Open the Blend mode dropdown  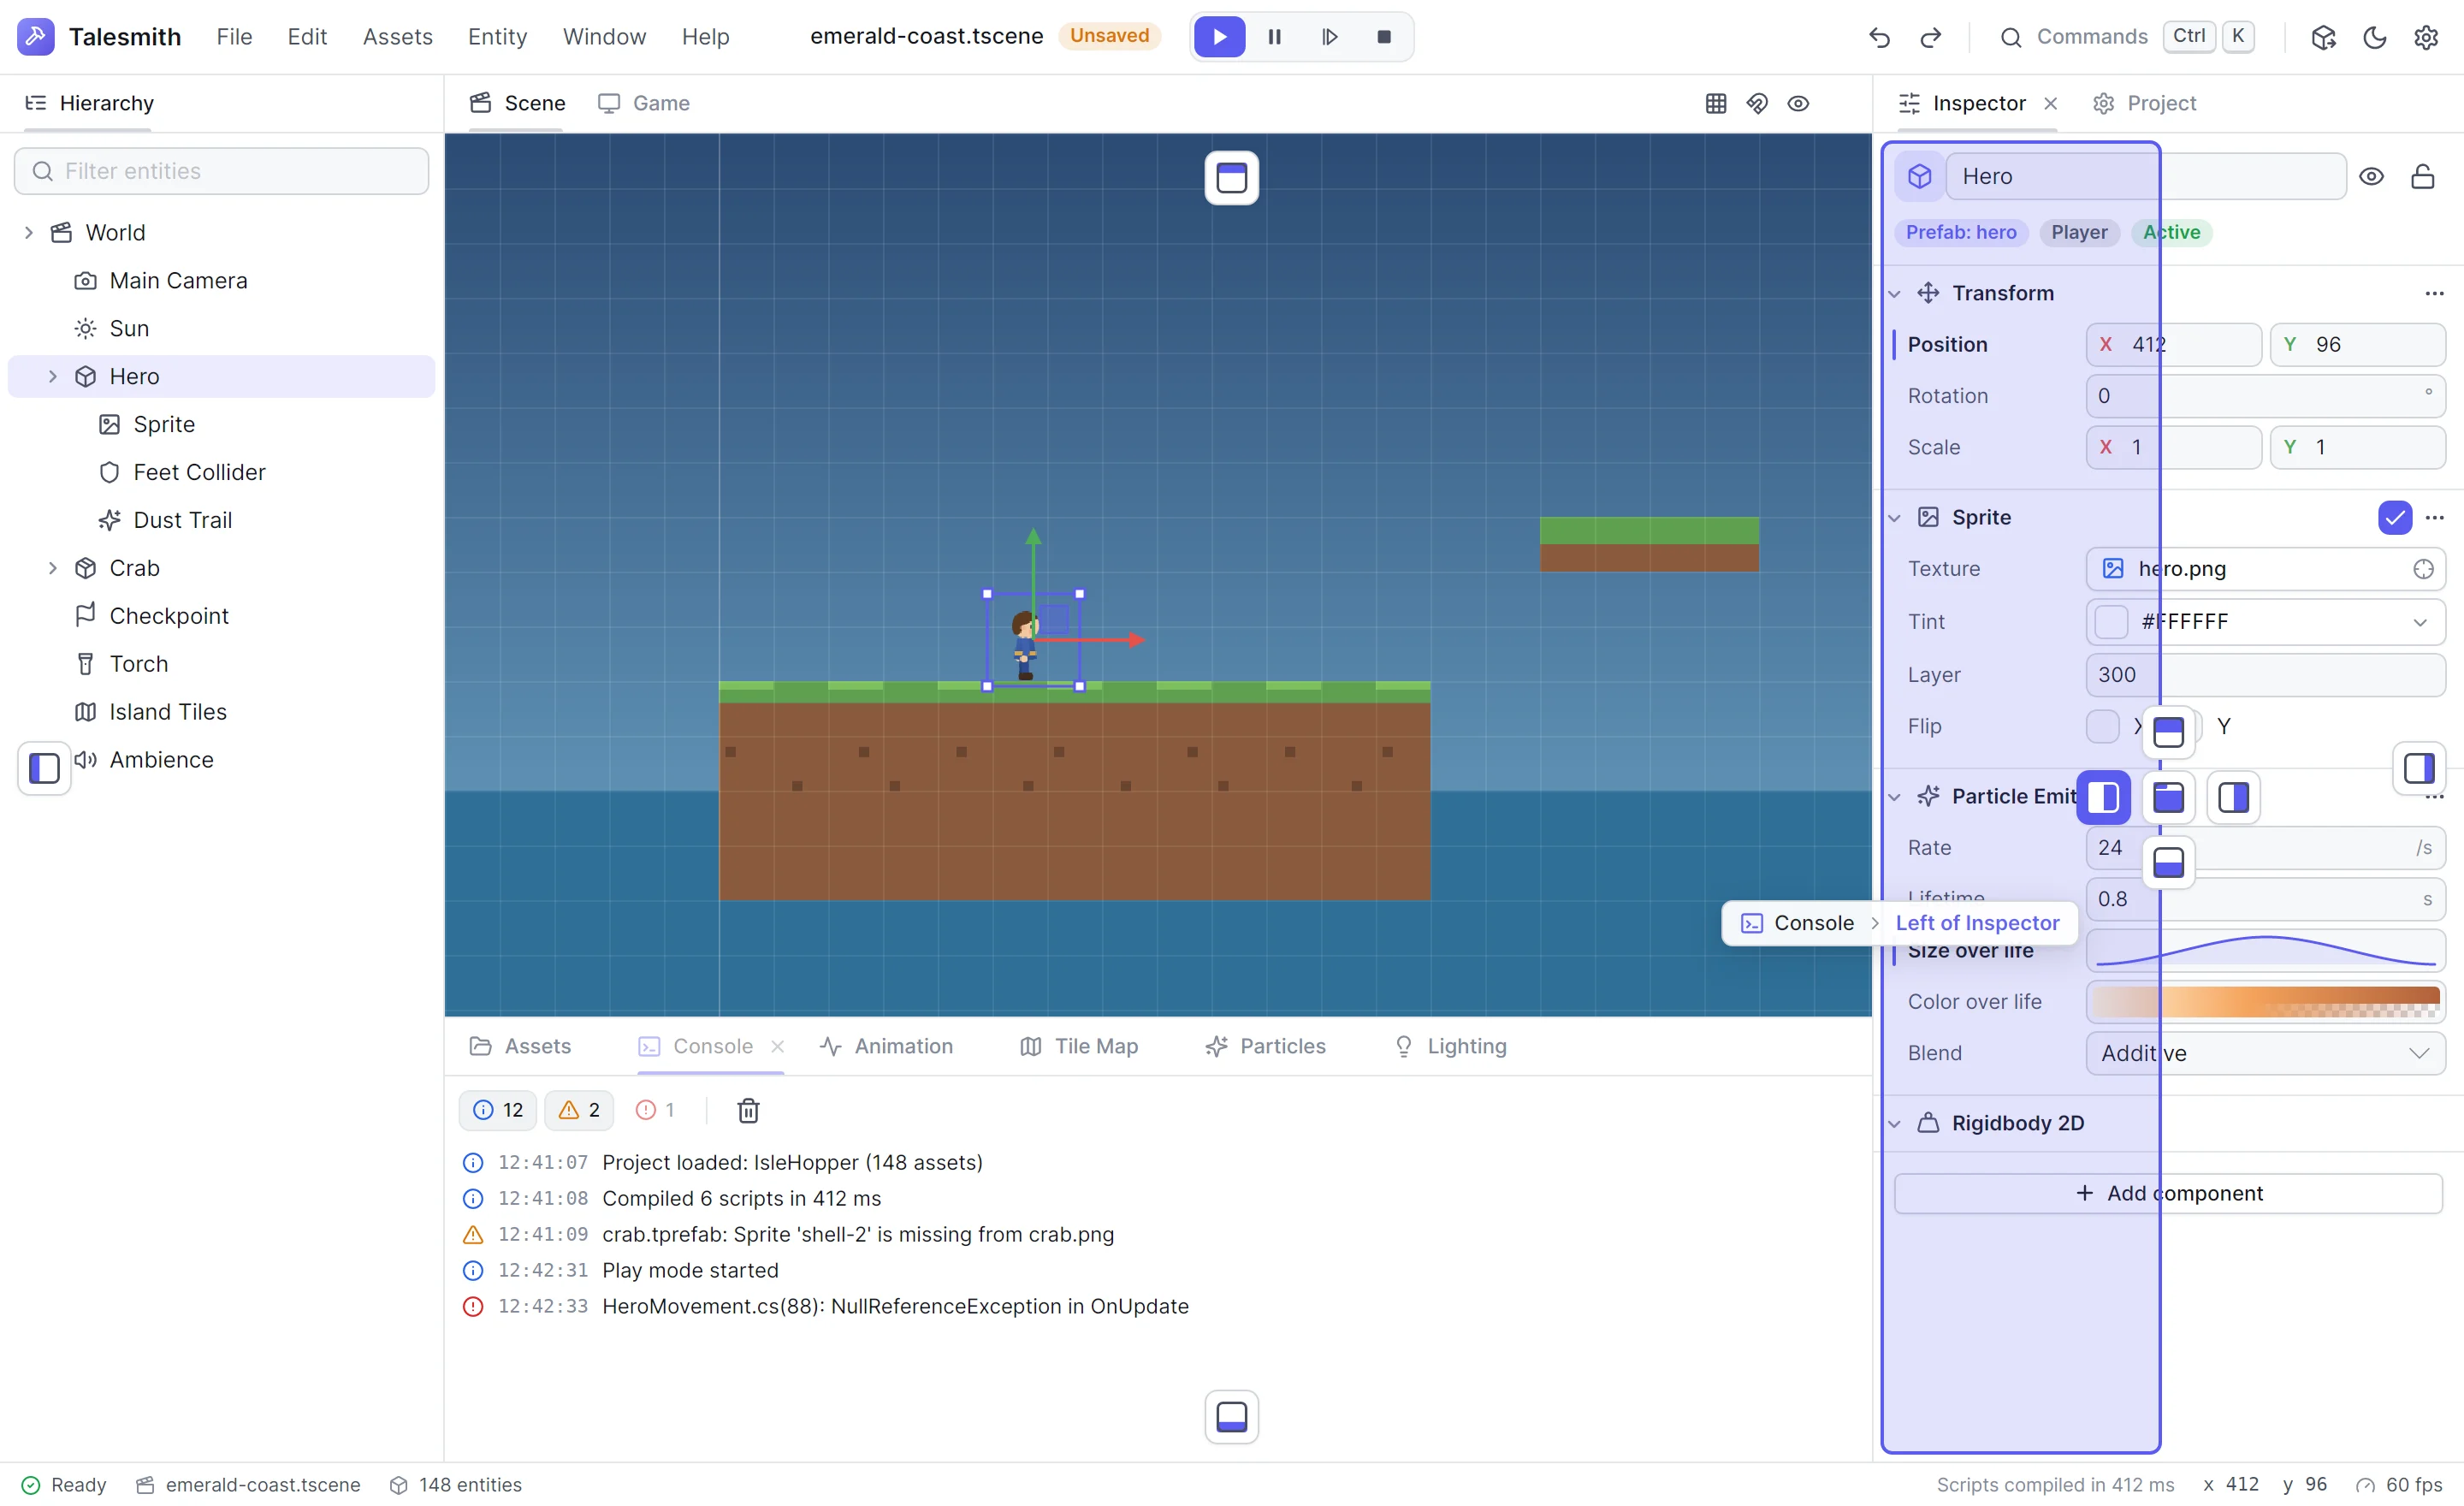tap(2265, 1053)
